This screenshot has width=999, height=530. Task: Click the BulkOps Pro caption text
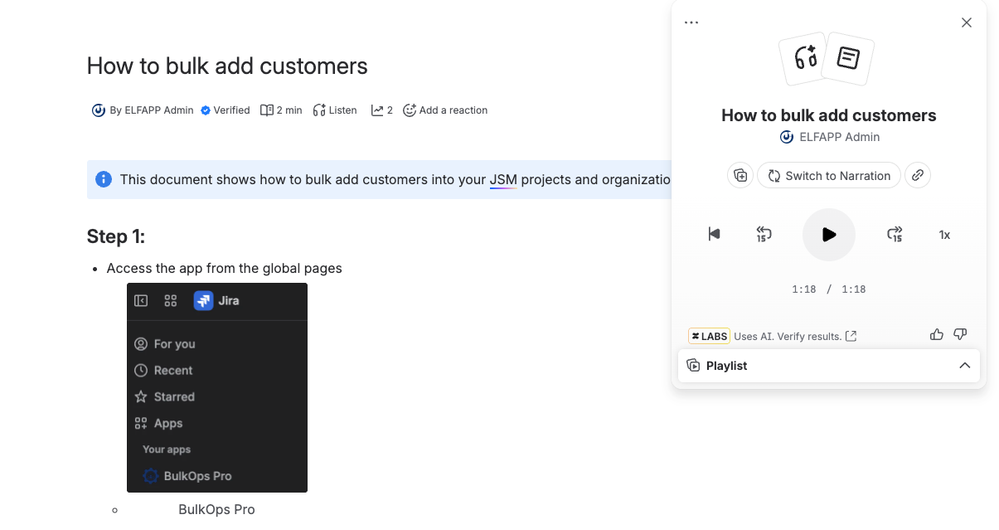click(x=217, y=510)
